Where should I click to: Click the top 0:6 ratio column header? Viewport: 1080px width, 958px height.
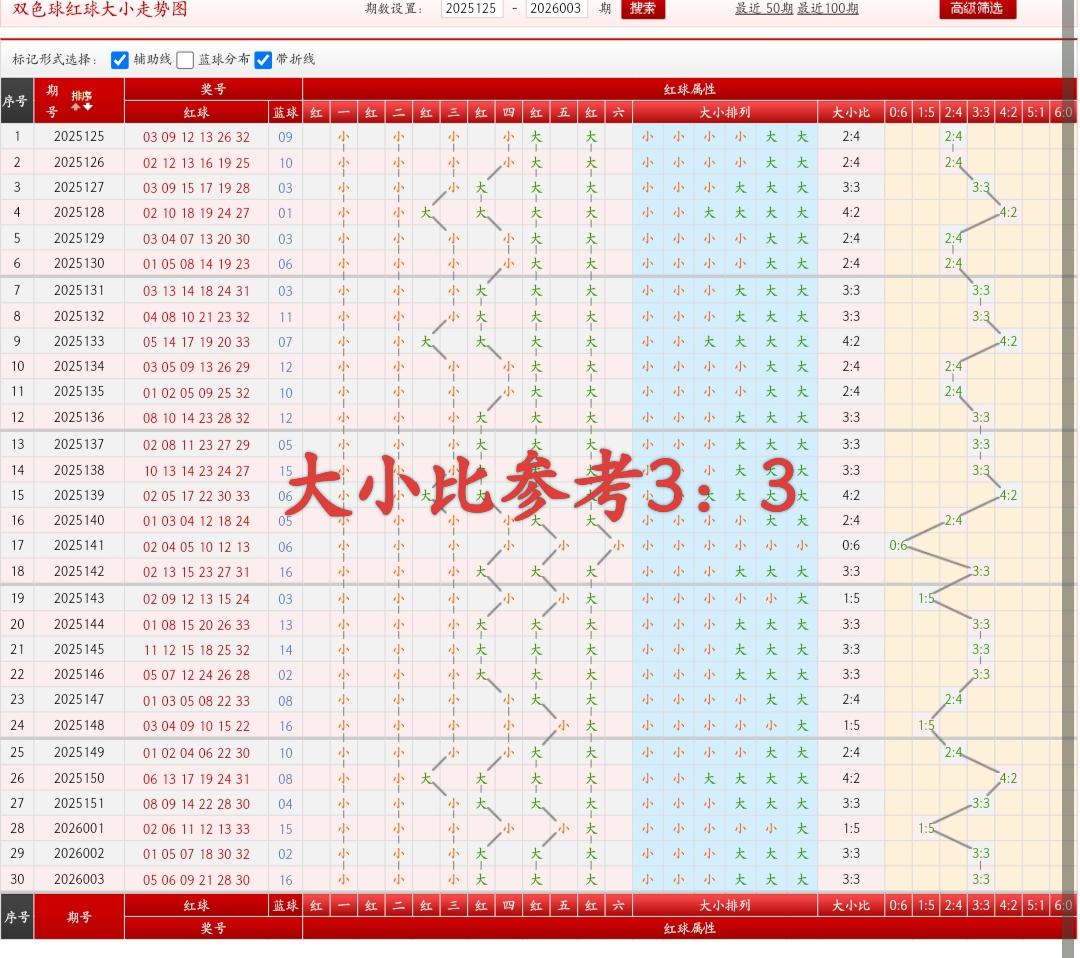point(898,113)
